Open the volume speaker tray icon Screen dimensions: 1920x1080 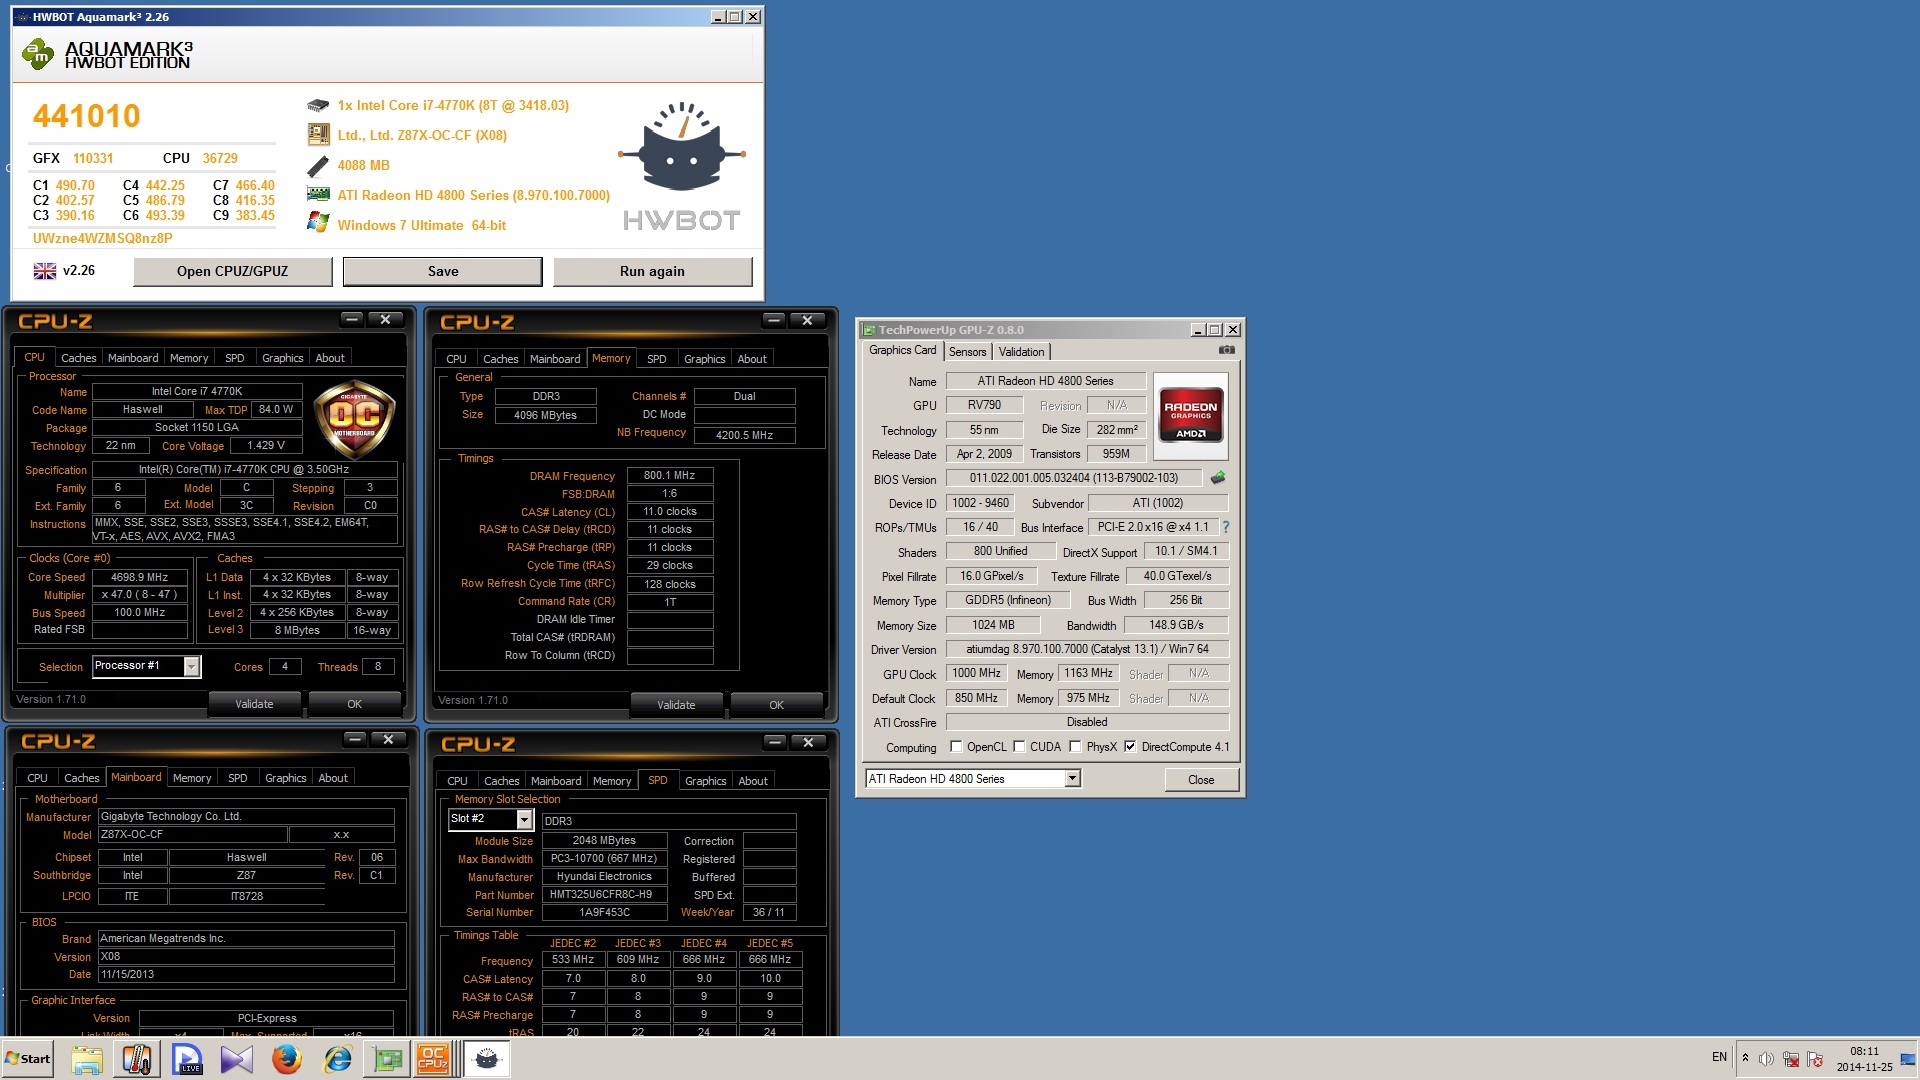(1766, 1059)
